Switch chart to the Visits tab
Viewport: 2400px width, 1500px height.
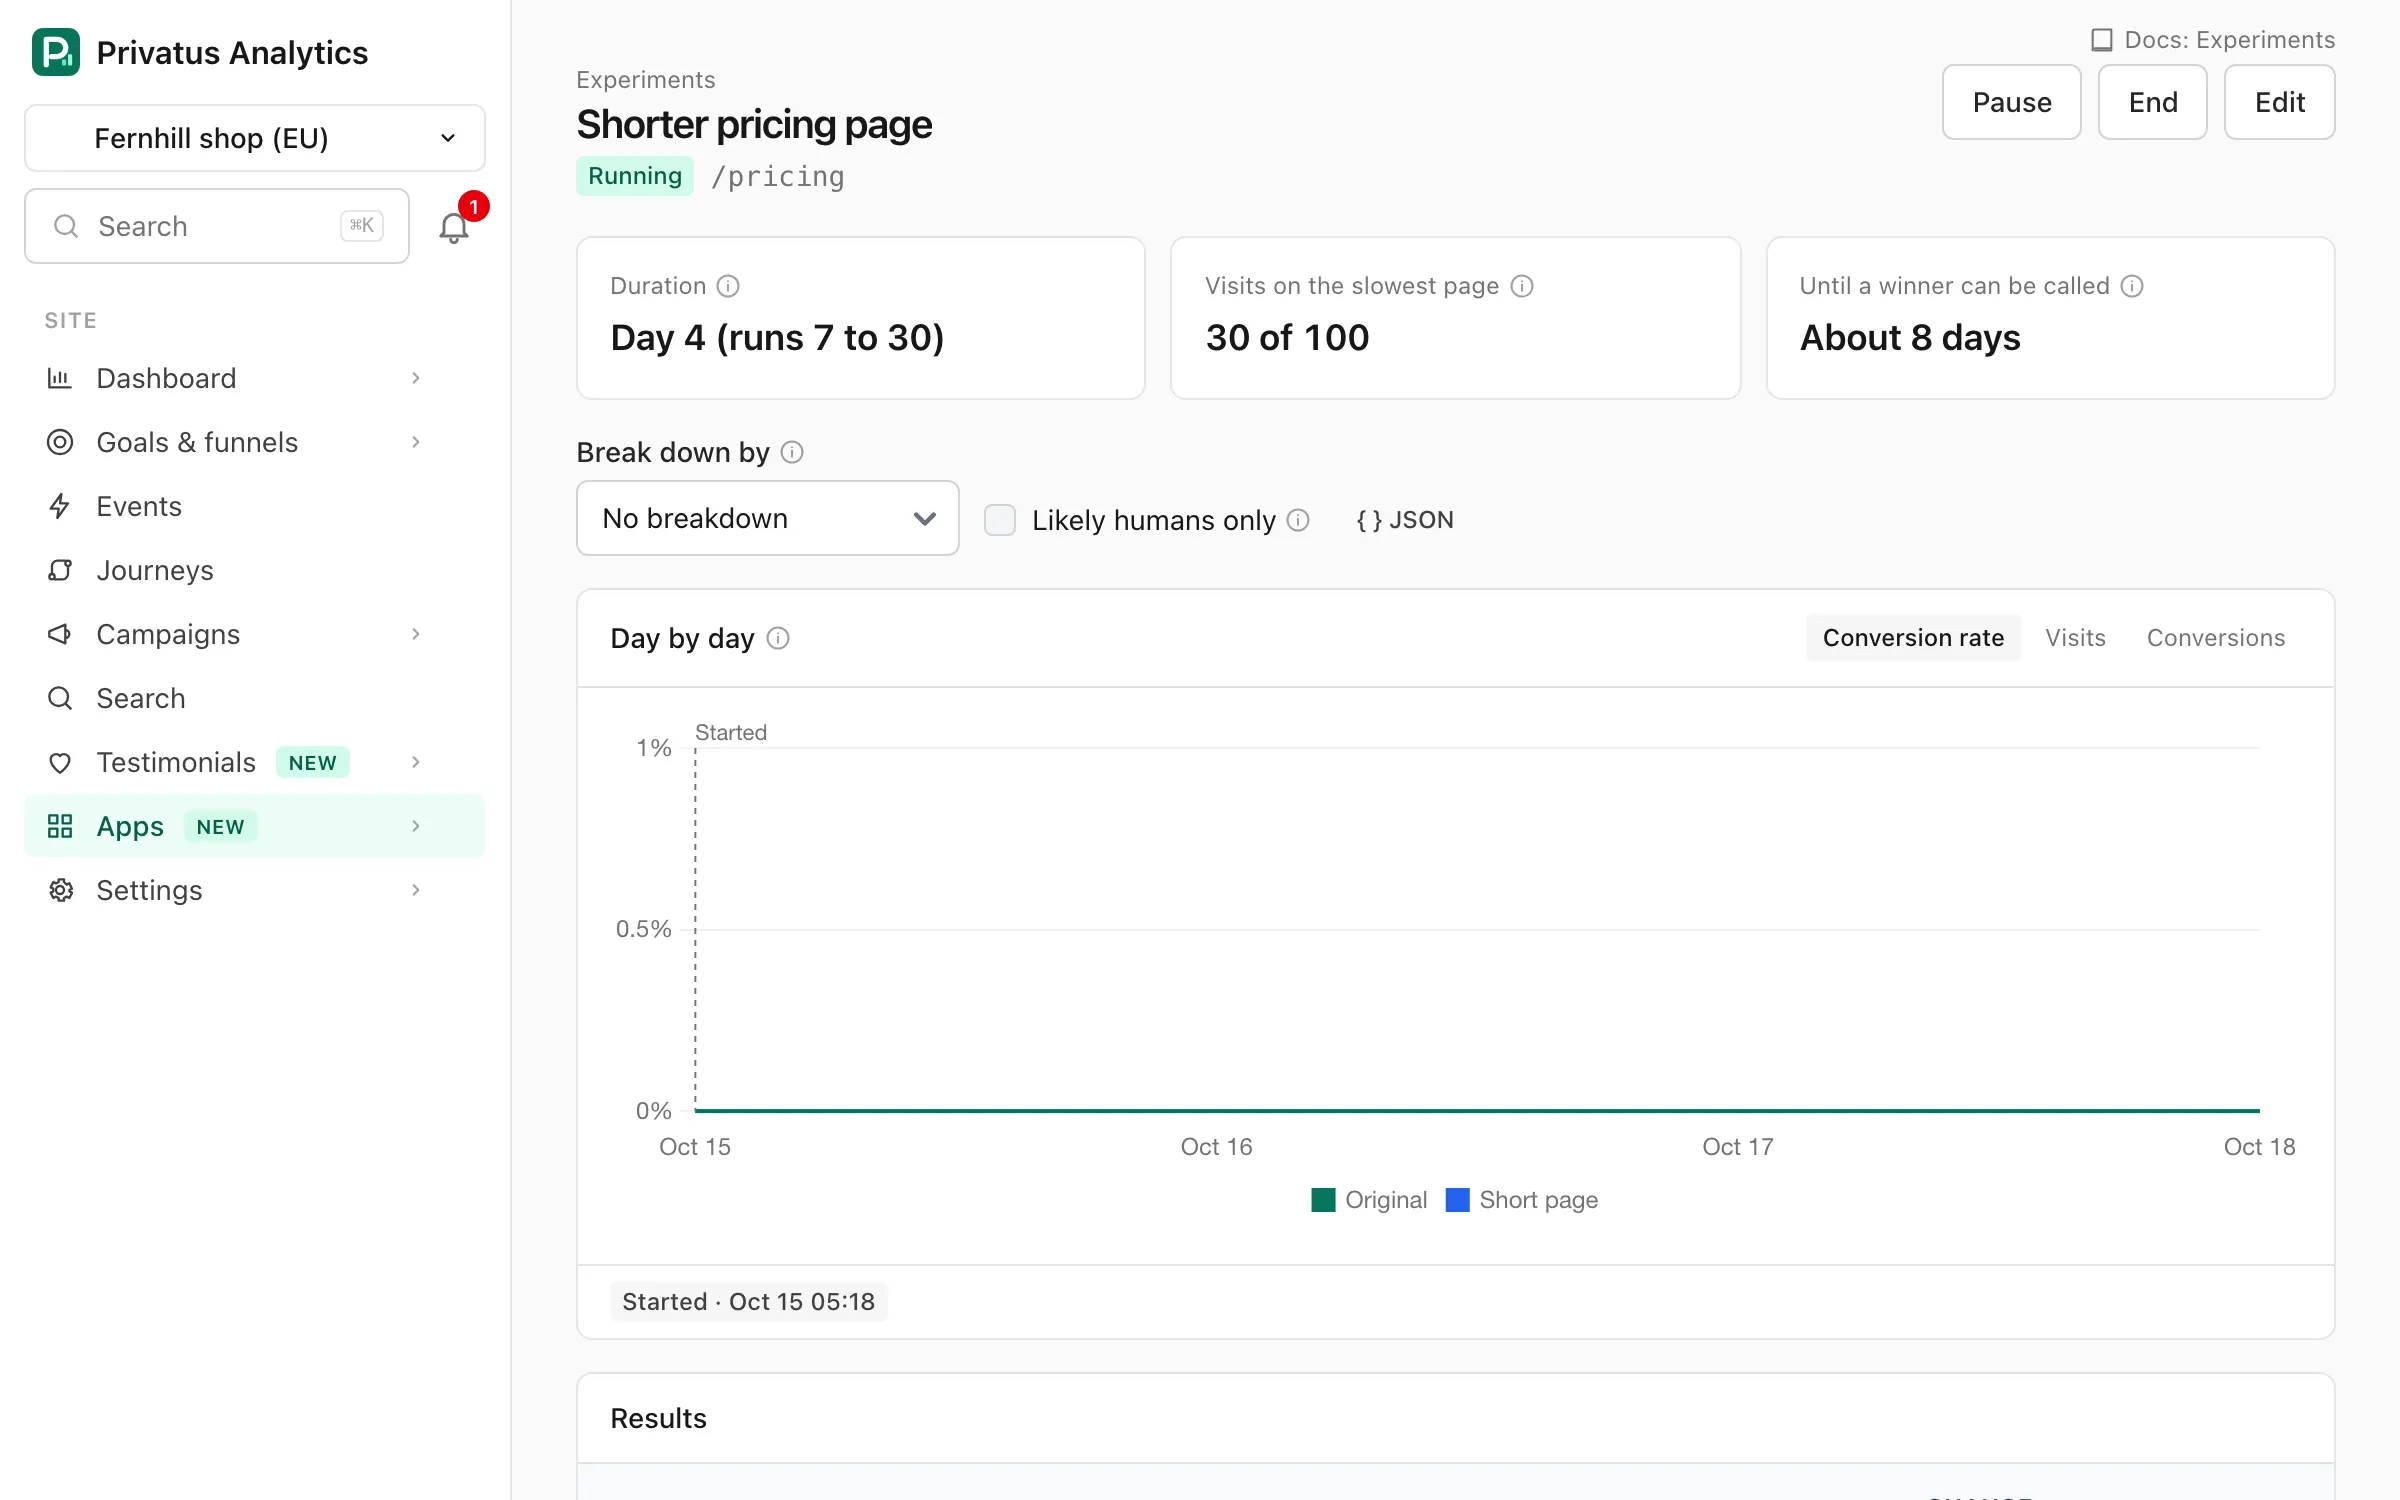point(2075,638)
